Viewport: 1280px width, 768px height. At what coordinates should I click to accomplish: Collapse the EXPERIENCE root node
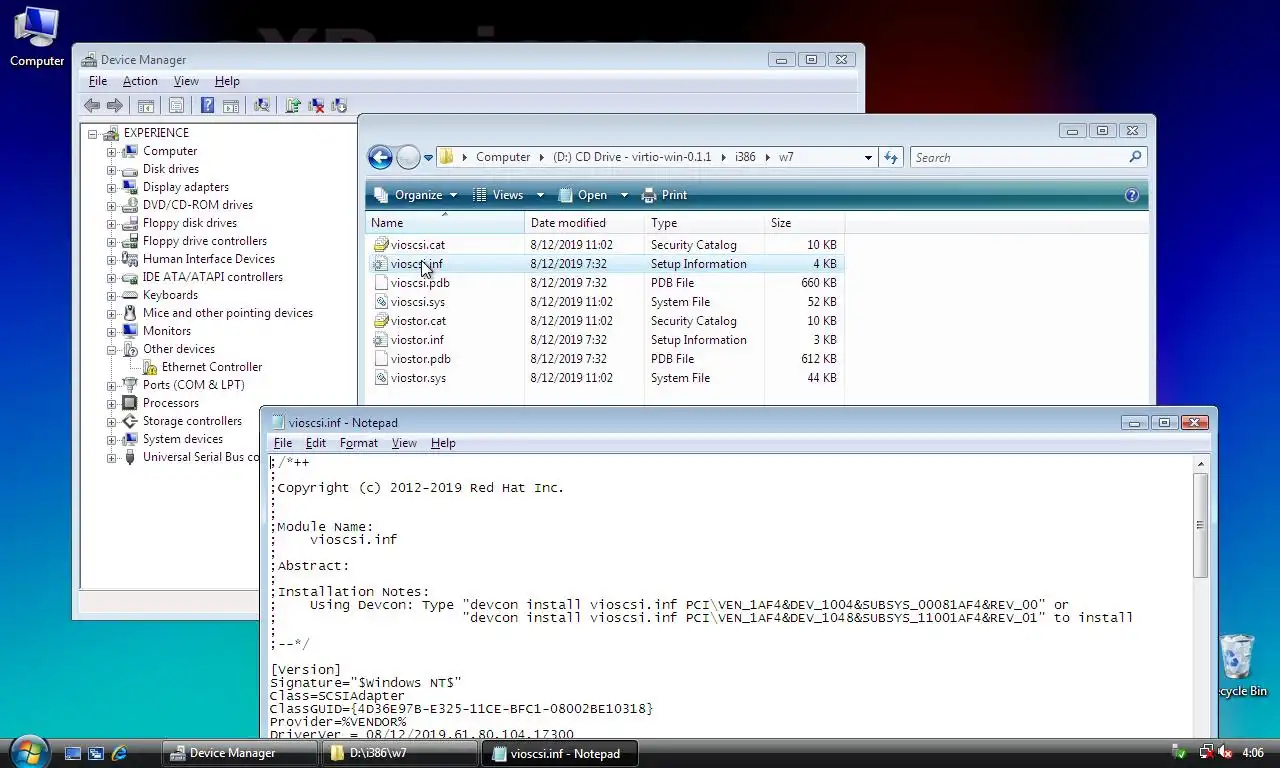pos(93,133)
